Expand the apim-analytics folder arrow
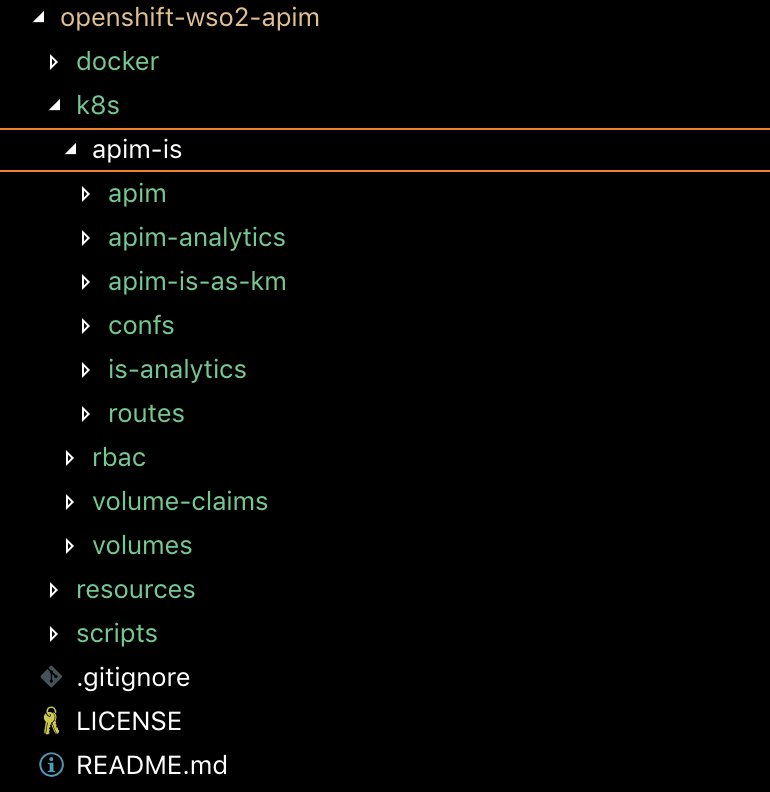The image size is (770, 792). click(86, 238)
